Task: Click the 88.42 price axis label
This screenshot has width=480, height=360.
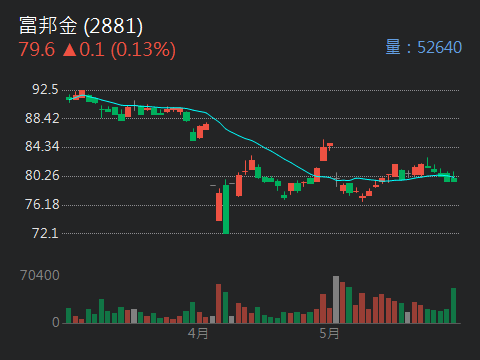Action: (42, 118)
